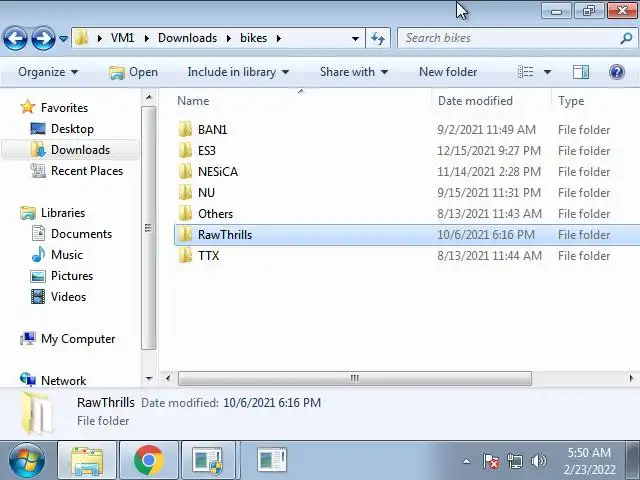Image resolution: width=640 pixels, height=480 pixels.
Task: Select Downloads in the address breadcrumb
Action: [x=187, y=38]
